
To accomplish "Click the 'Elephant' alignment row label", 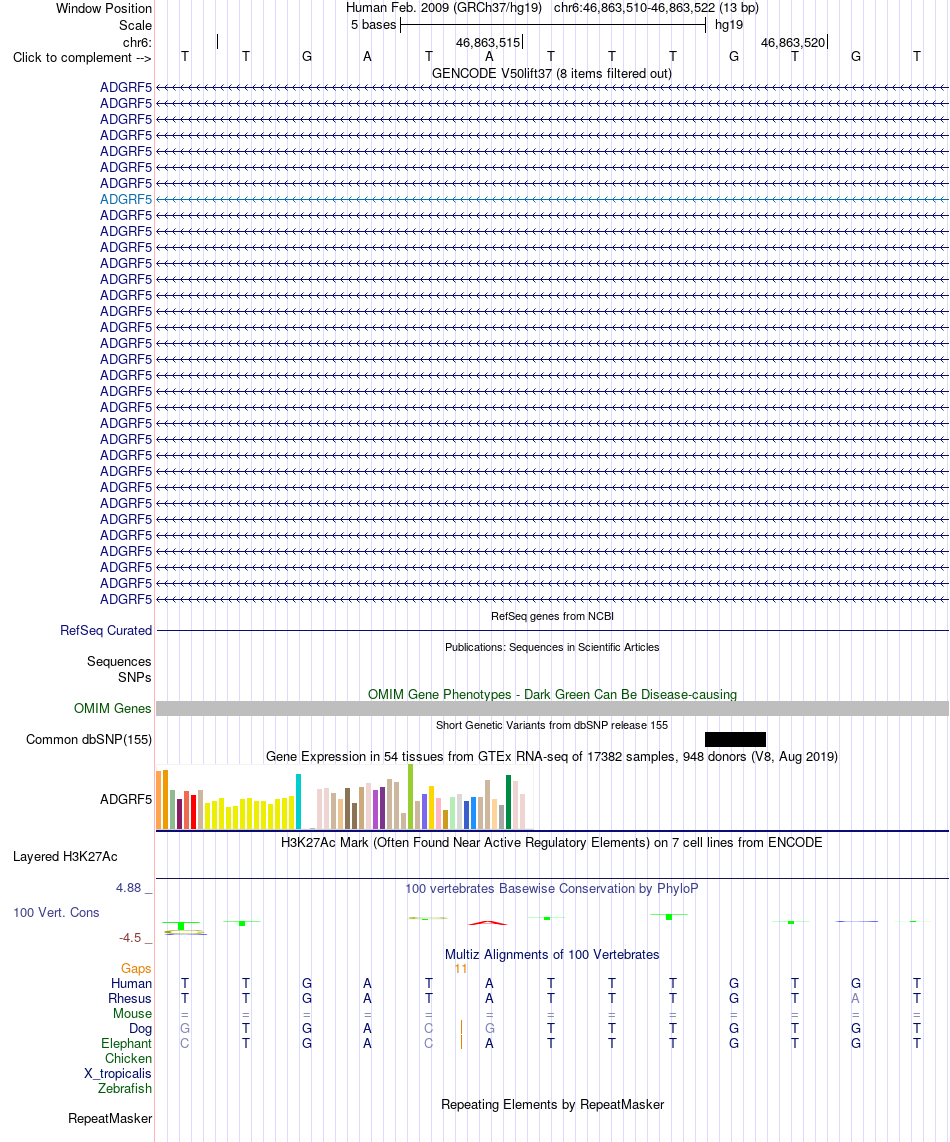I will pyautogui.click(x=127, y=1044).
